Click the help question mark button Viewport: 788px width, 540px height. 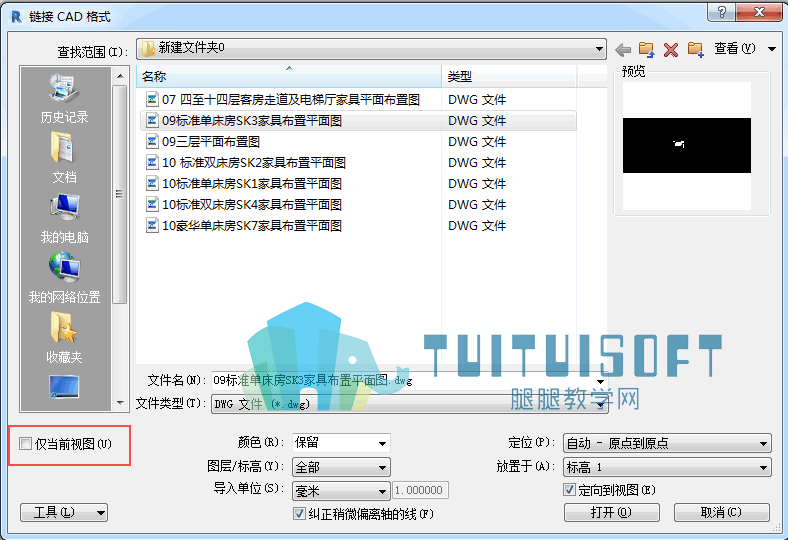point(721,12)
